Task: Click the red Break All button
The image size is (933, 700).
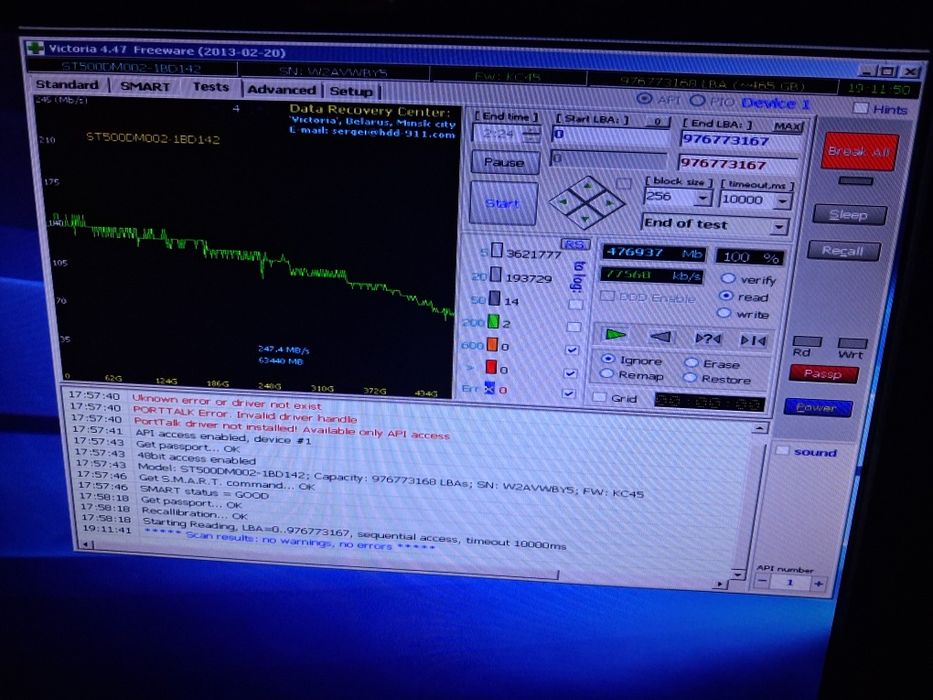Action: coord(859,151)
